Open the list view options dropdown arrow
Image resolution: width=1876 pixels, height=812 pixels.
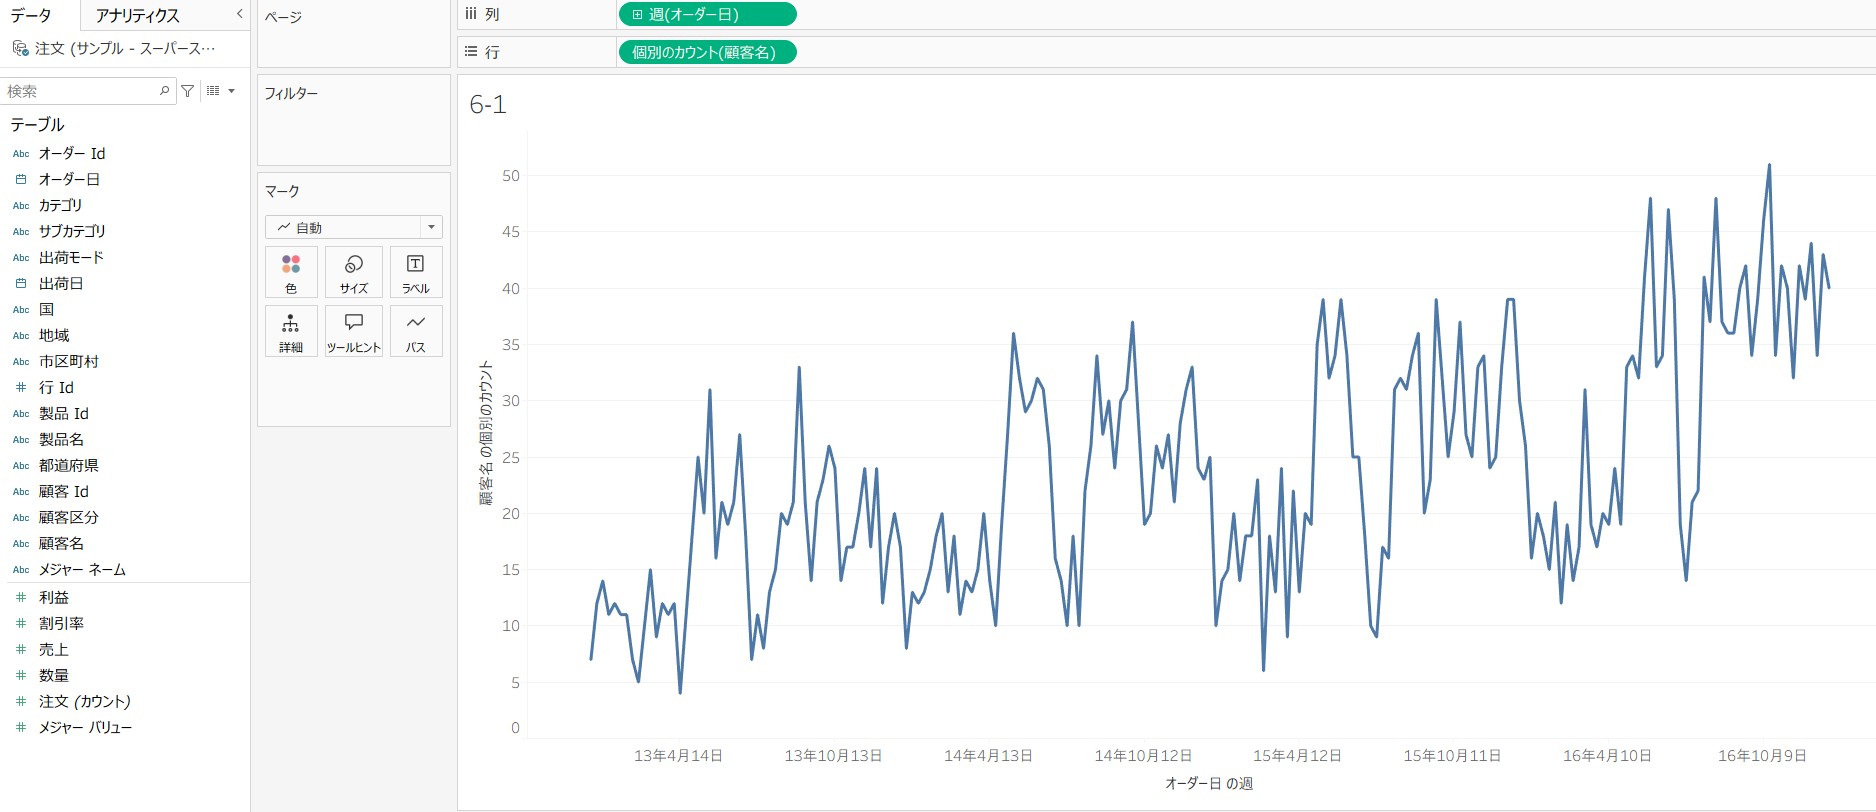[x=231, y=91]
